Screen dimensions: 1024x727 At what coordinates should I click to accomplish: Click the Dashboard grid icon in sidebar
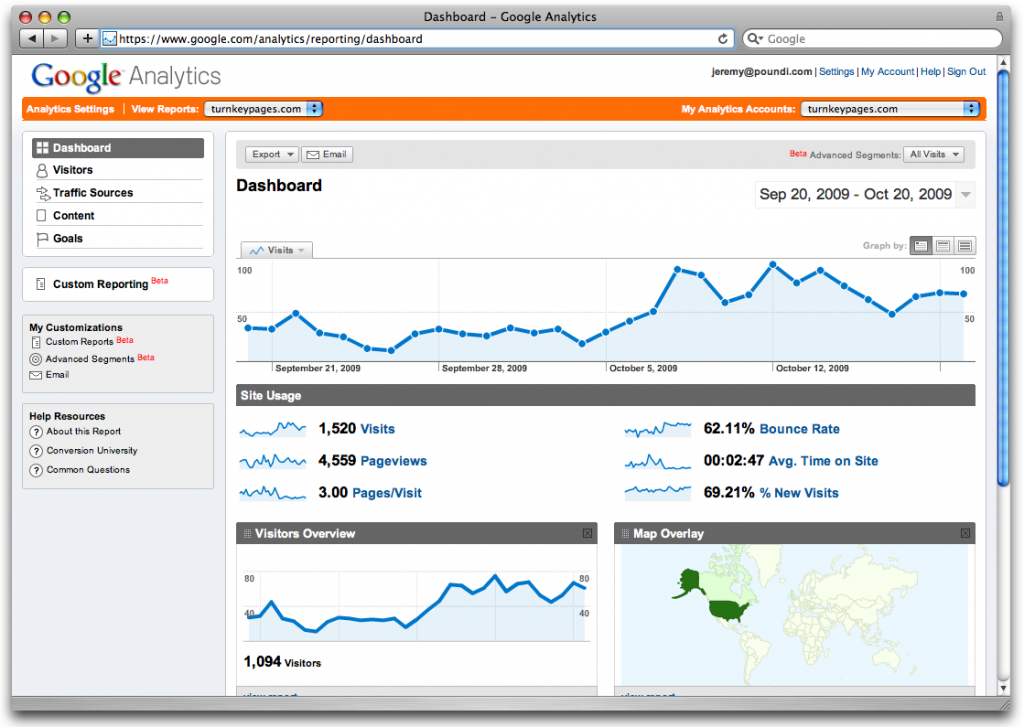click(x=42, y=148)
